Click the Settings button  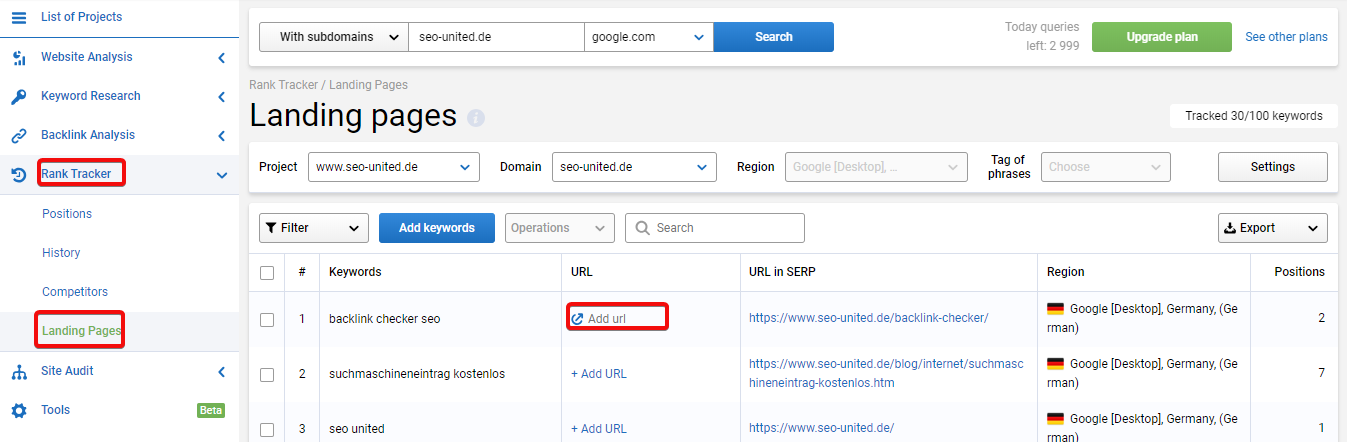1273,167
